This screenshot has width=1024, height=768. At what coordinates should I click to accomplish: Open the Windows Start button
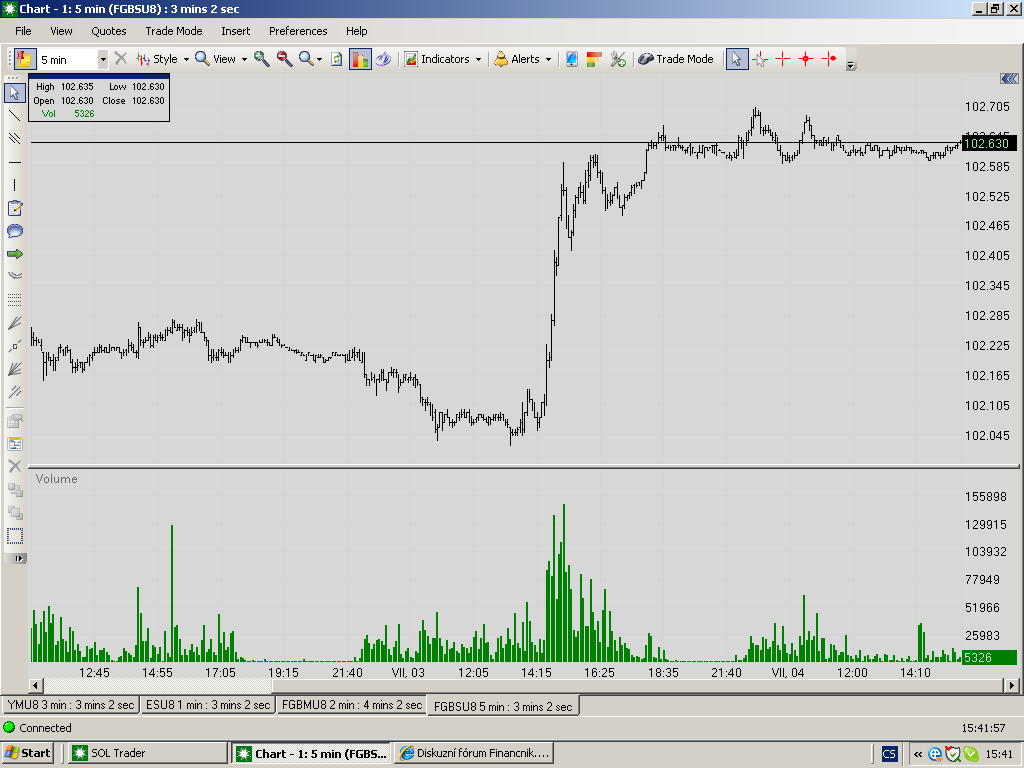click(27, 753)
